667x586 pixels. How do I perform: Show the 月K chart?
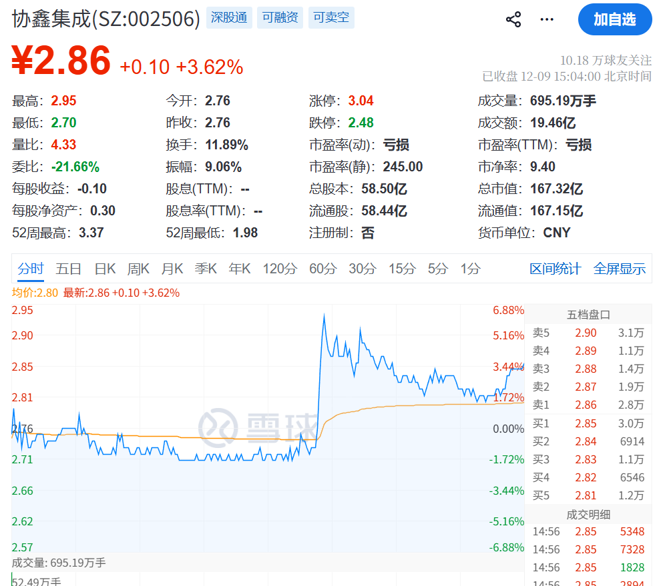(x=172, y=269)
